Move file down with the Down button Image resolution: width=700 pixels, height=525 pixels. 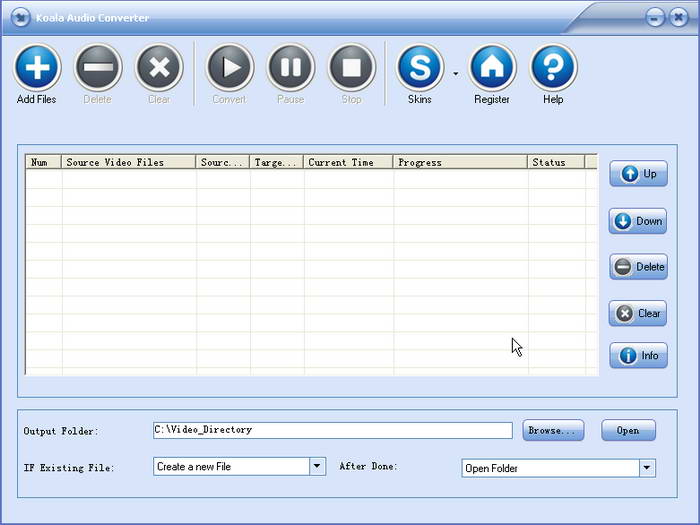tap(638, 221)
